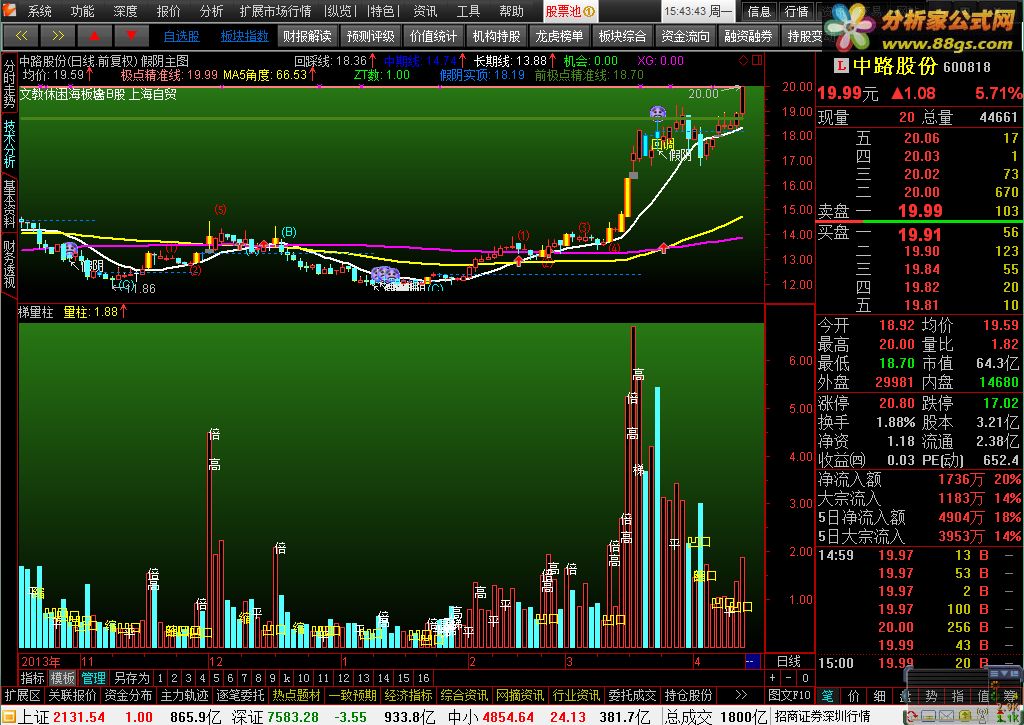Click the yellow index icon beside 上证
The image size is (1024, 725).
tap(8, 717)
